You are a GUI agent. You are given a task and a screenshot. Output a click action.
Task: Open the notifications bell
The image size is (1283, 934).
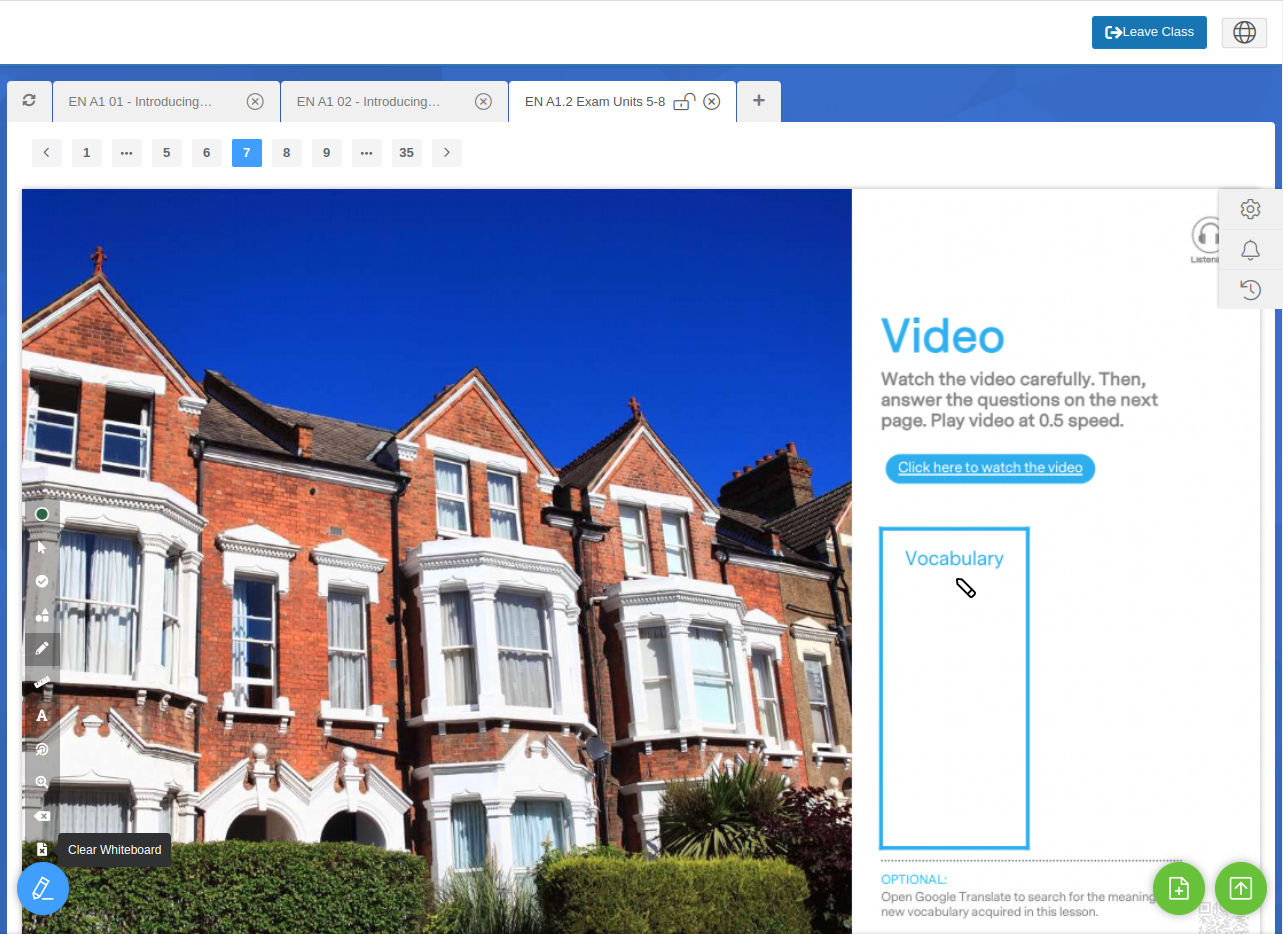pyautogui.click(x=1250, y=249)
